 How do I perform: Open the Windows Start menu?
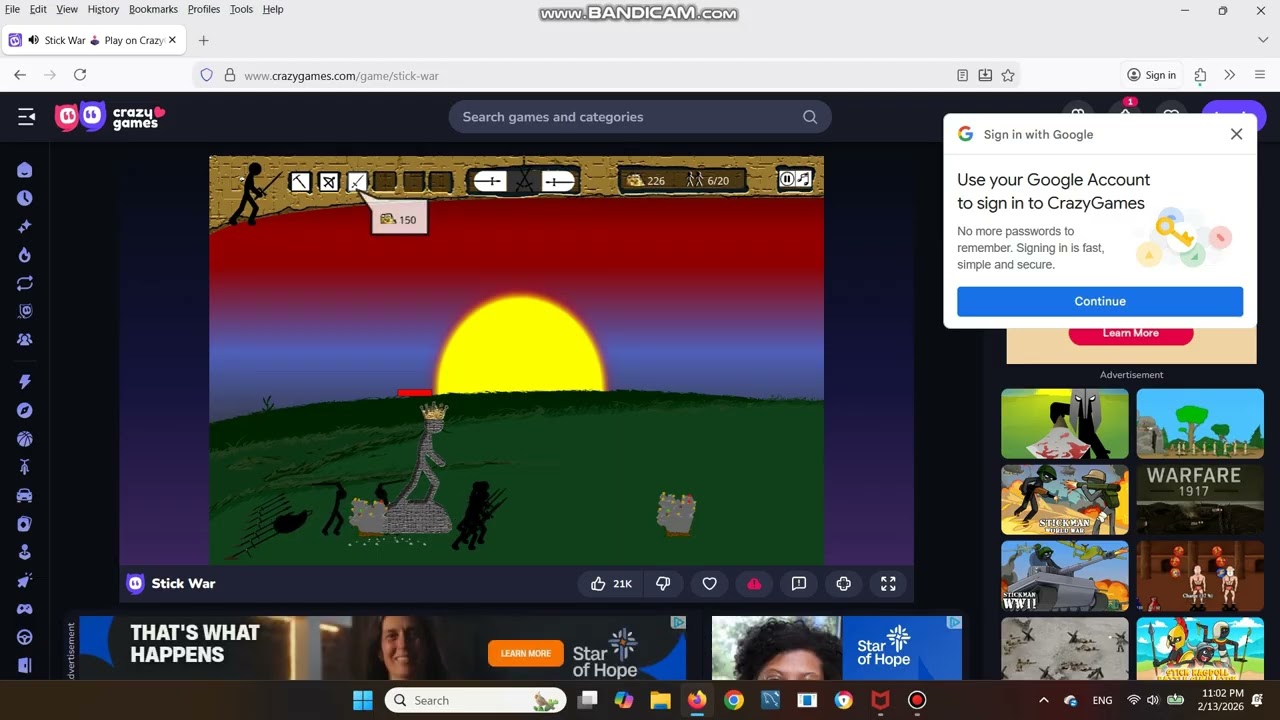tap(362, 700)
